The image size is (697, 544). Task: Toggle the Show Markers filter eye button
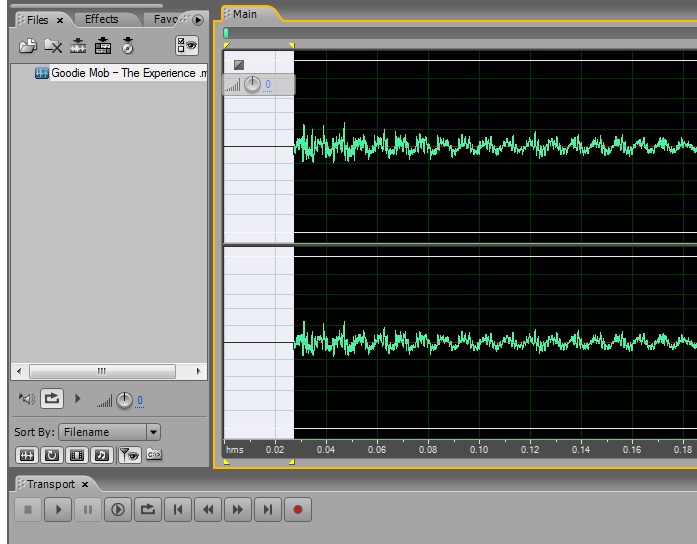click(129, 455)
